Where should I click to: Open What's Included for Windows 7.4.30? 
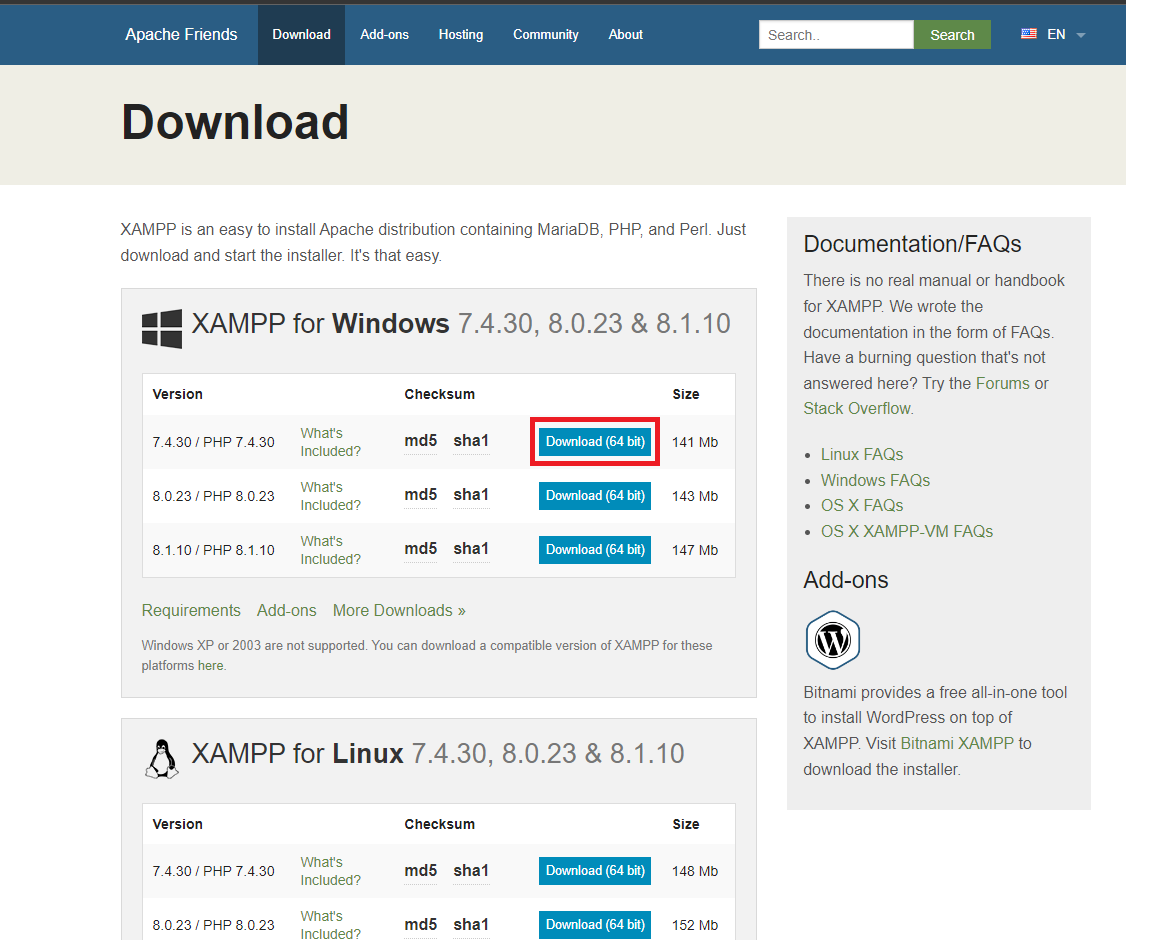[x=331, y=442]
